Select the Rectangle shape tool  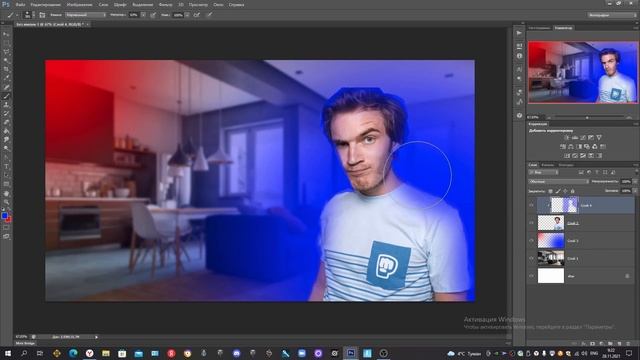pyautogui.click(x=6, y=184)
